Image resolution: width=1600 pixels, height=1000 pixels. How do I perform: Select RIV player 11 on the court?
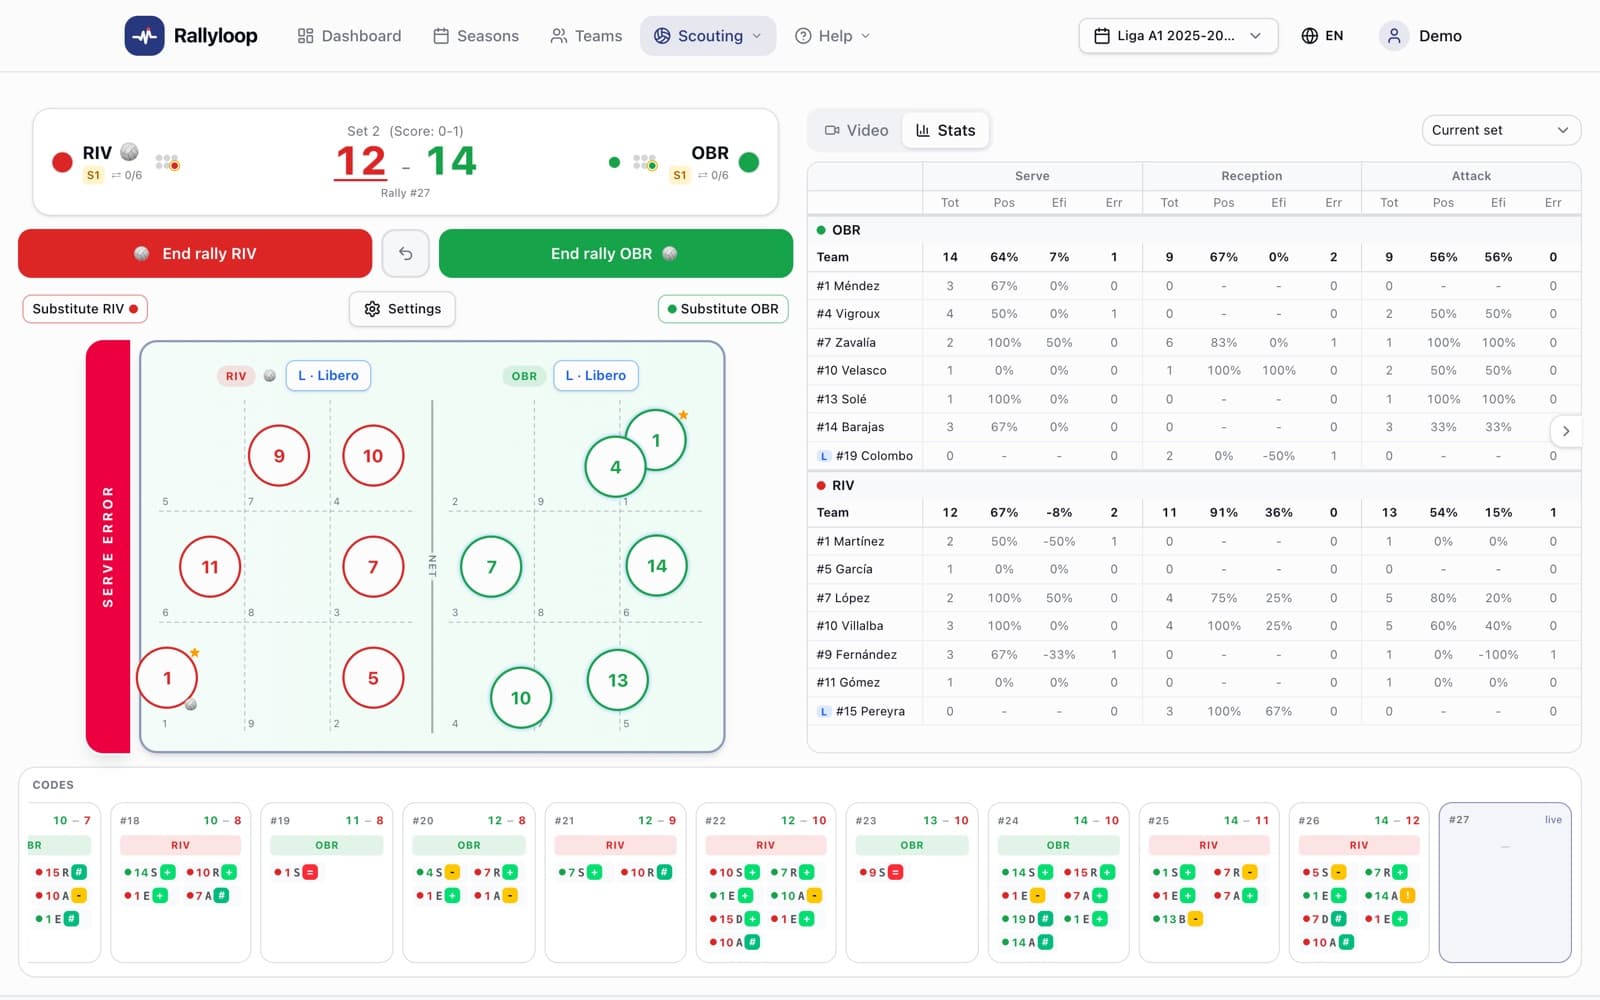coord(210,567)
